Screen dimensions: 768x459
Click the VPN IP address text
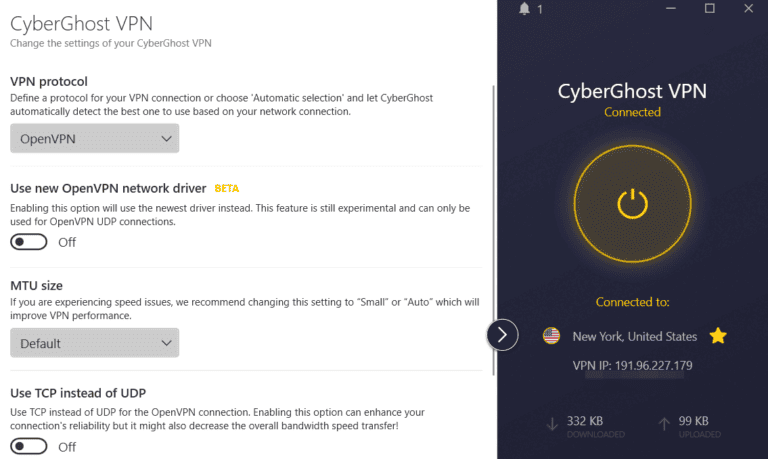(632, 366)
